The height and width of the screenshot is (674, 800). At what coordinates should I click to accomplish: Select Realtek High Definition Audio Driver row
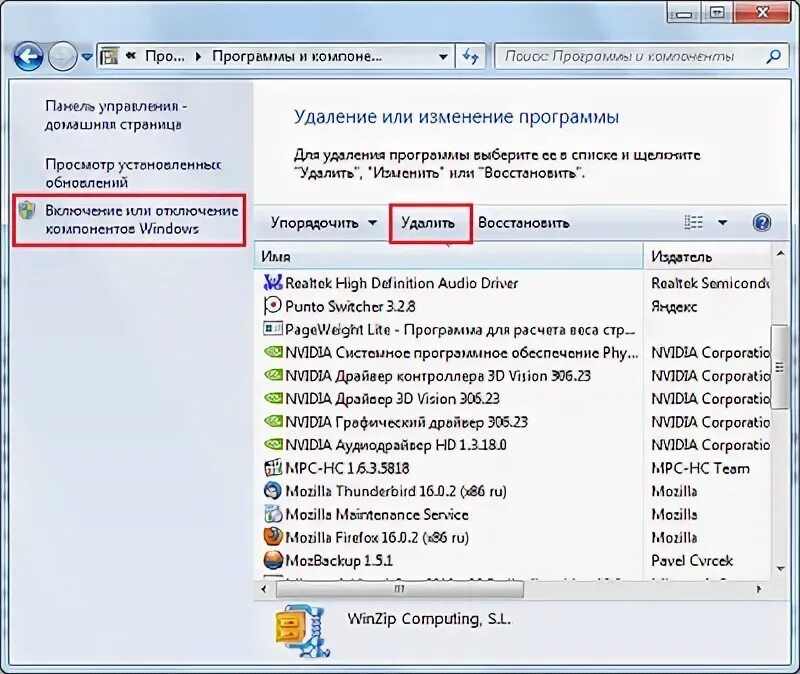click(513, 283)
